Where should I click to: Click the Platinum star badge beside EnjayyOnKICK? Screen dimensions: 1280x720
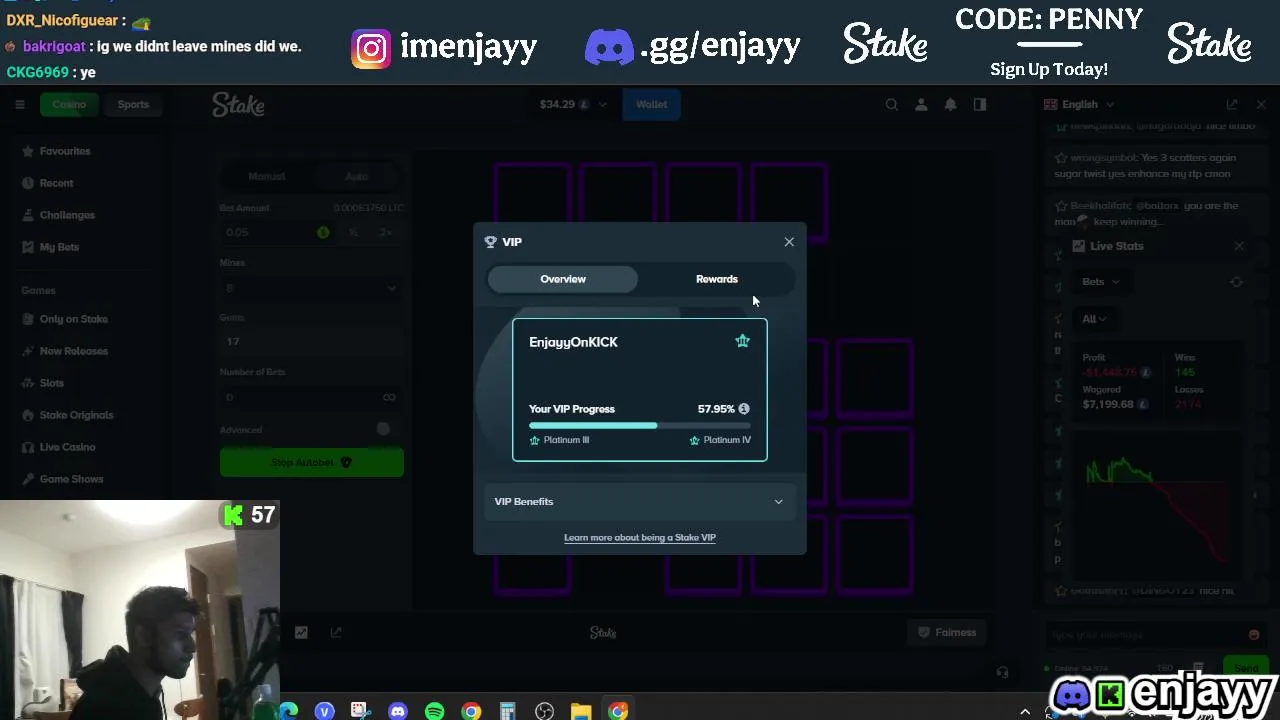[742, 341]
